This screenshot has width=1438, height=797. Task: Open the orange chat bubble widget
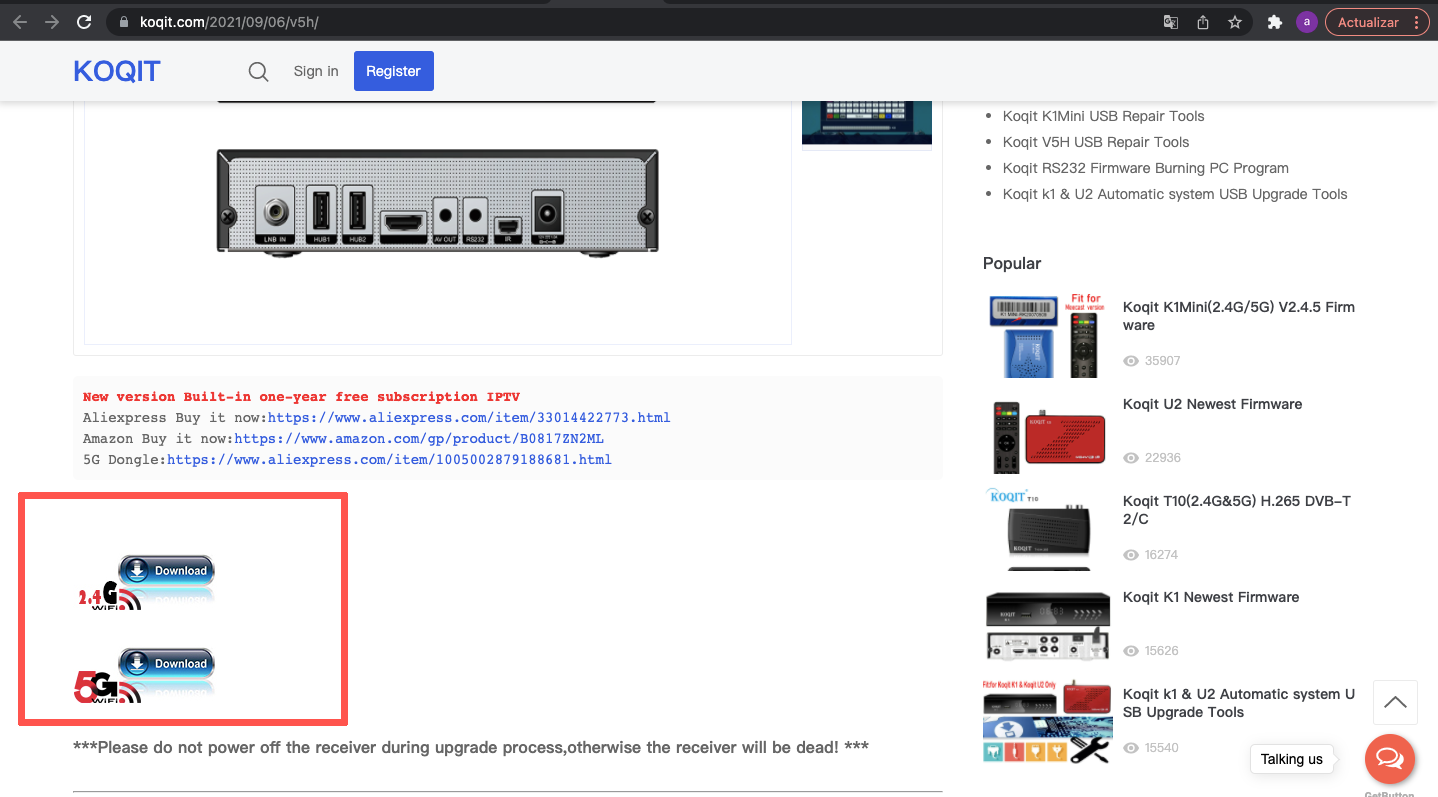click(1389, 759)
